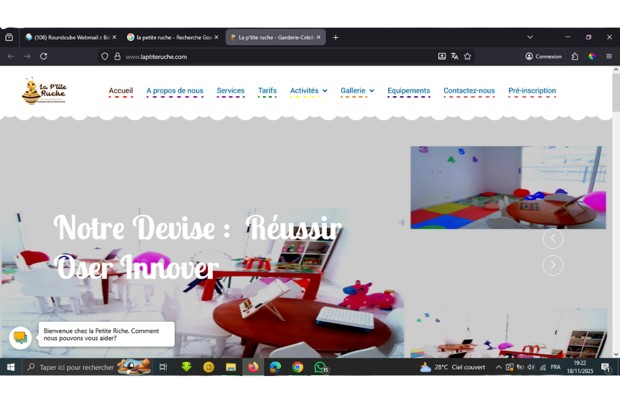Expand the Gallerie dropdown menu
The image size is (620, 403).
(x=357, y=91)
